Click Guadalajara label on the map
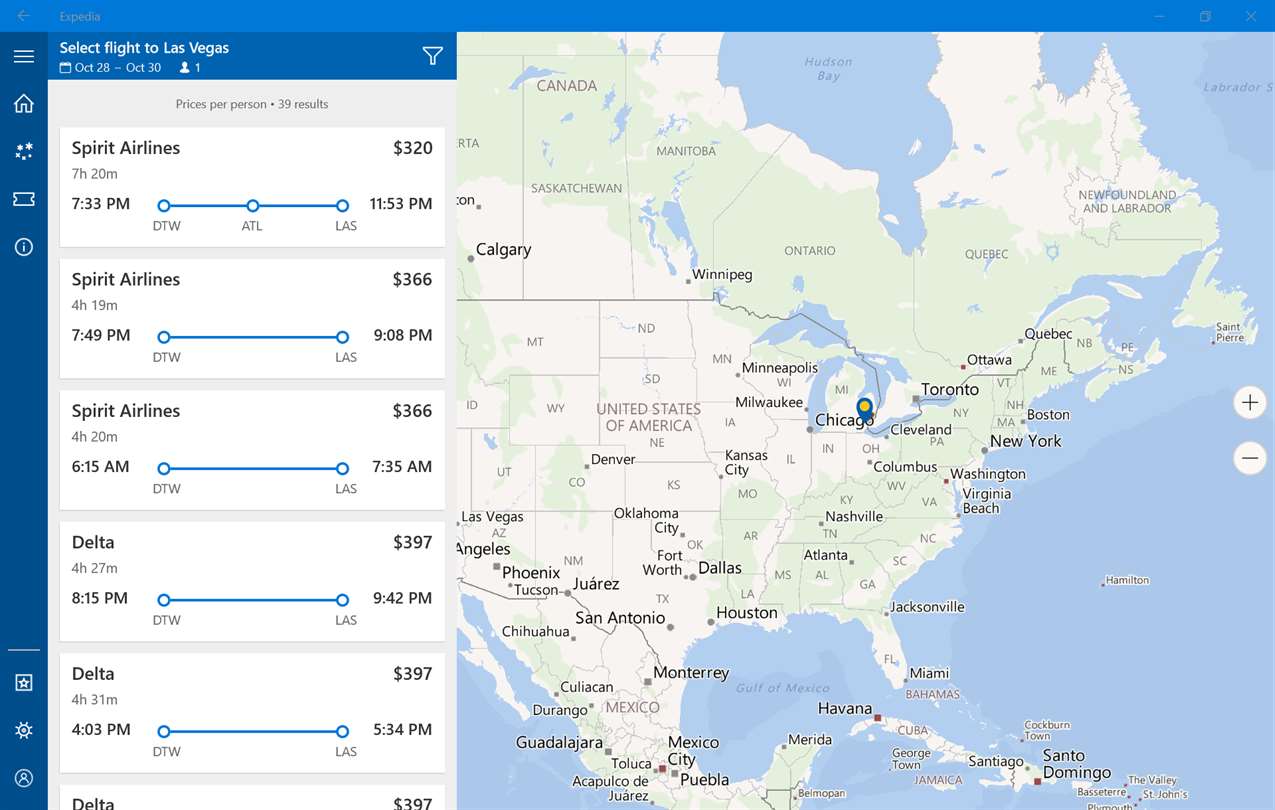Screen dimensions: 1275x810 pyautogui.click(x=559, y=743)
